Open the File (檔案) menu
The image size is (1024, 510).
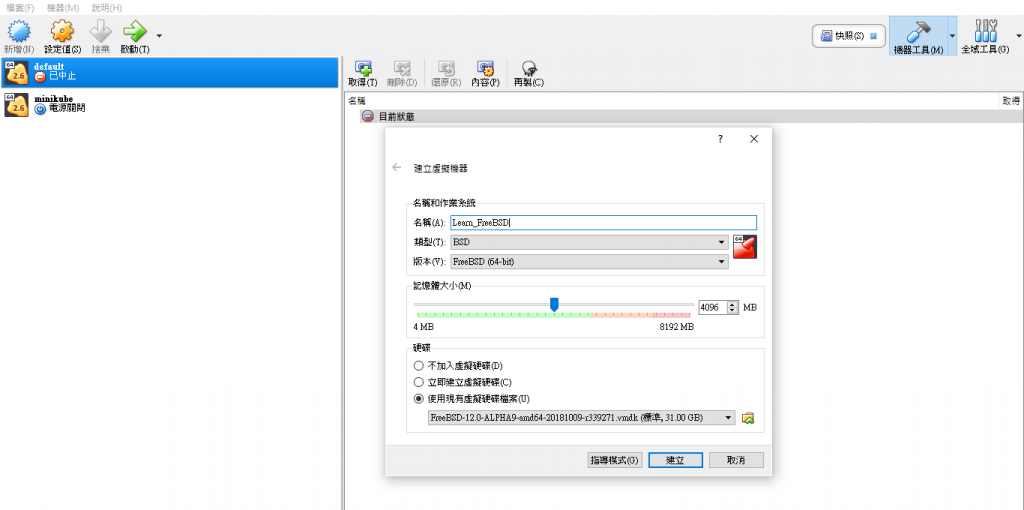20,8
